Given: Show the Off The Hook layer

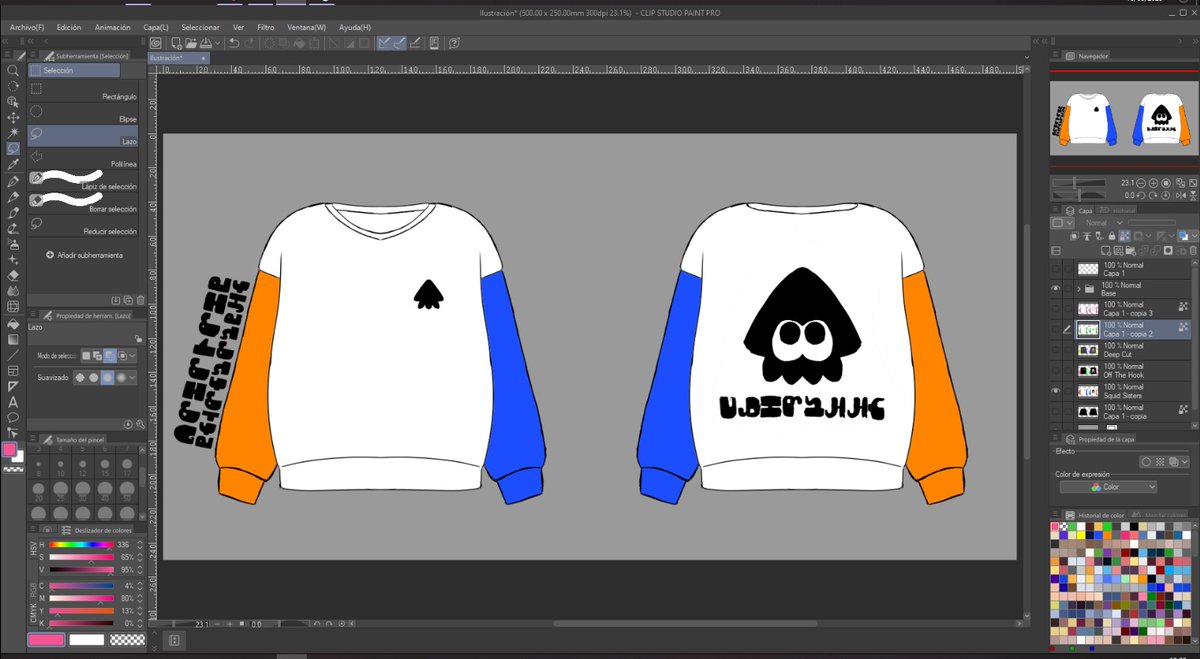Looking at the screenshot, I should [x=1056, y=370].
